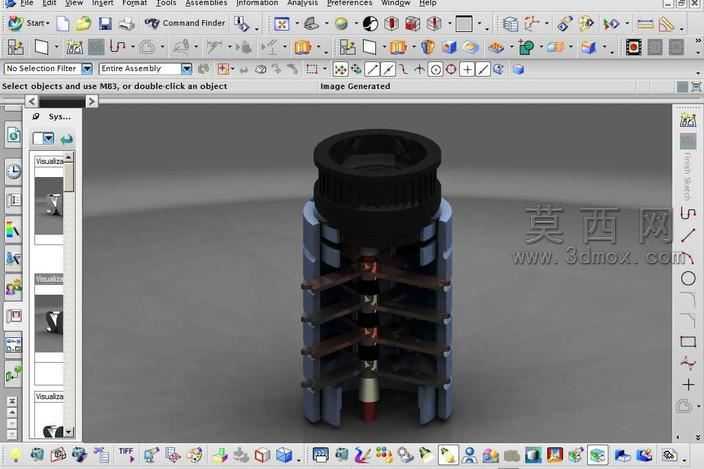Toggle the plus existing-point snap icon
The height and width of the screenshot is (469, 704).
tap(467, 70)
